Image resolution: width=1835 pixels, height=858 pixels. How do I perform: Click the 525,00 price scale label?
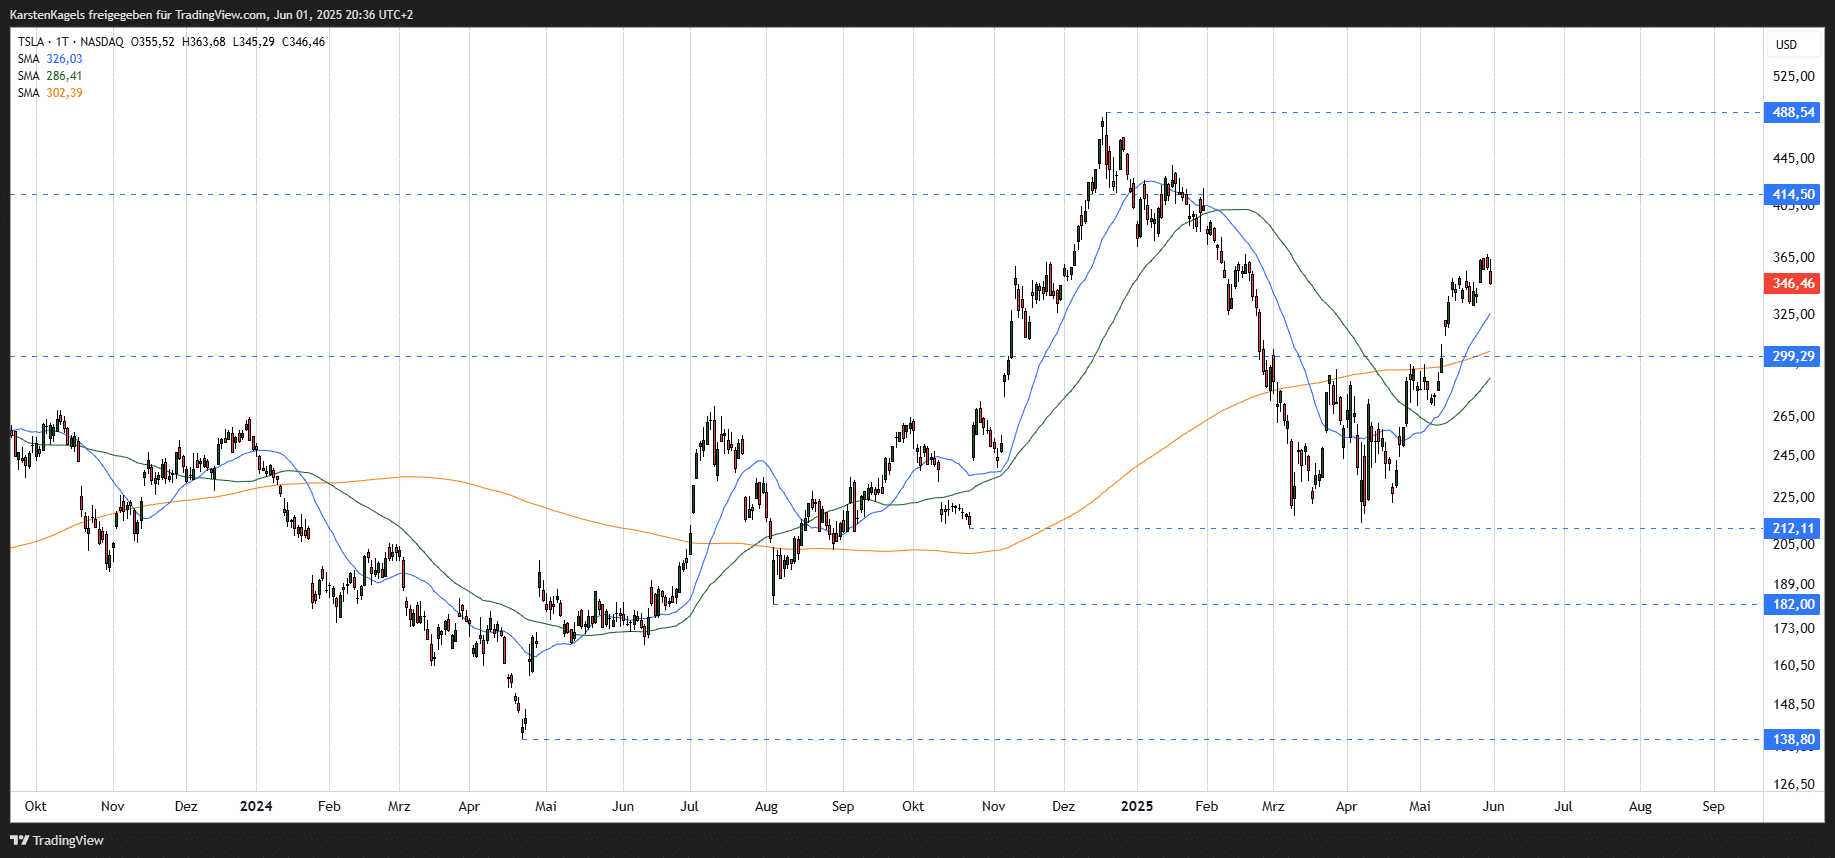click(1793, 76)
